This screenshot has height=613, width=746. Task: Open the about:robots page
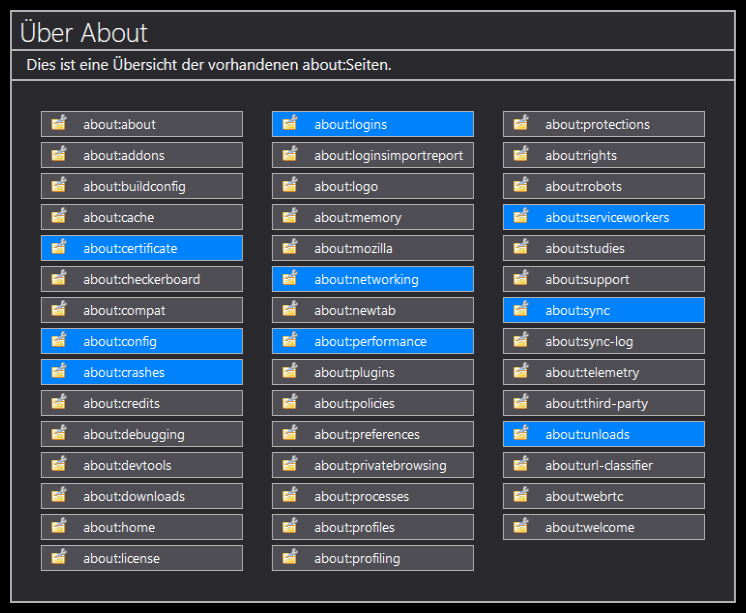[x=604, y=186]
